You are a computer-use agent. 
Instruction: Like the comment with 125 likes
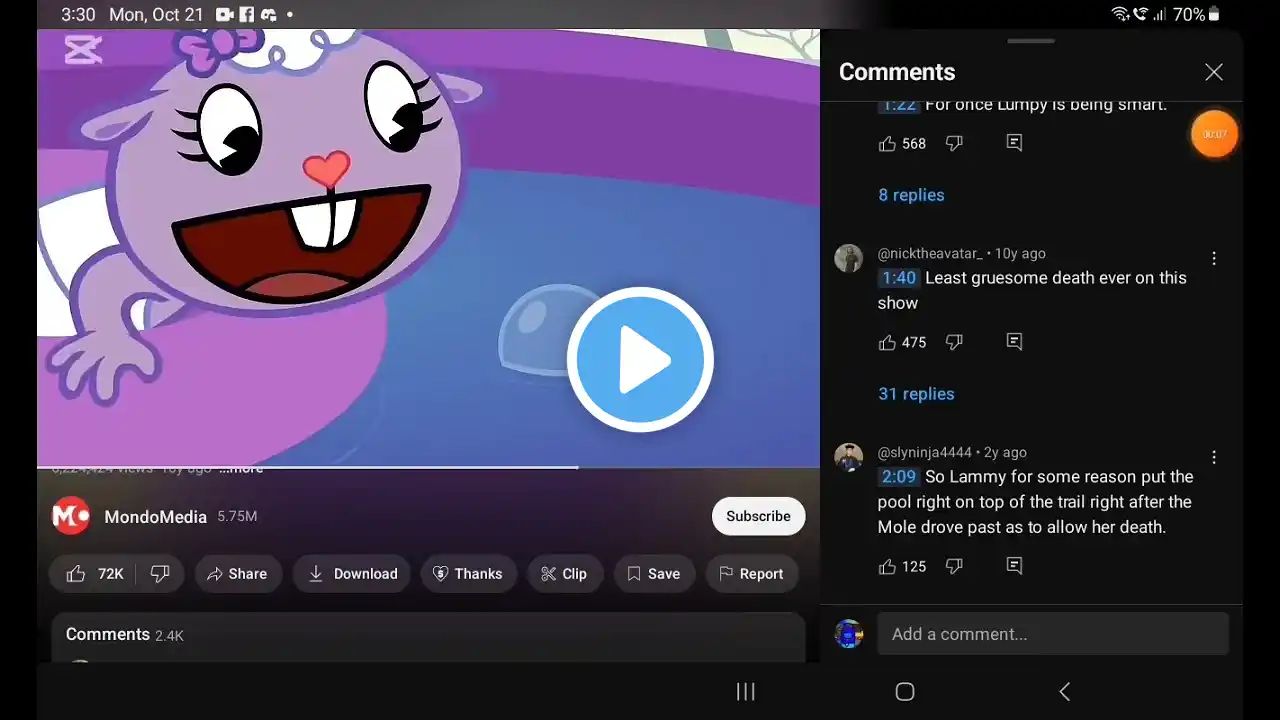click(x=887, y=566)
